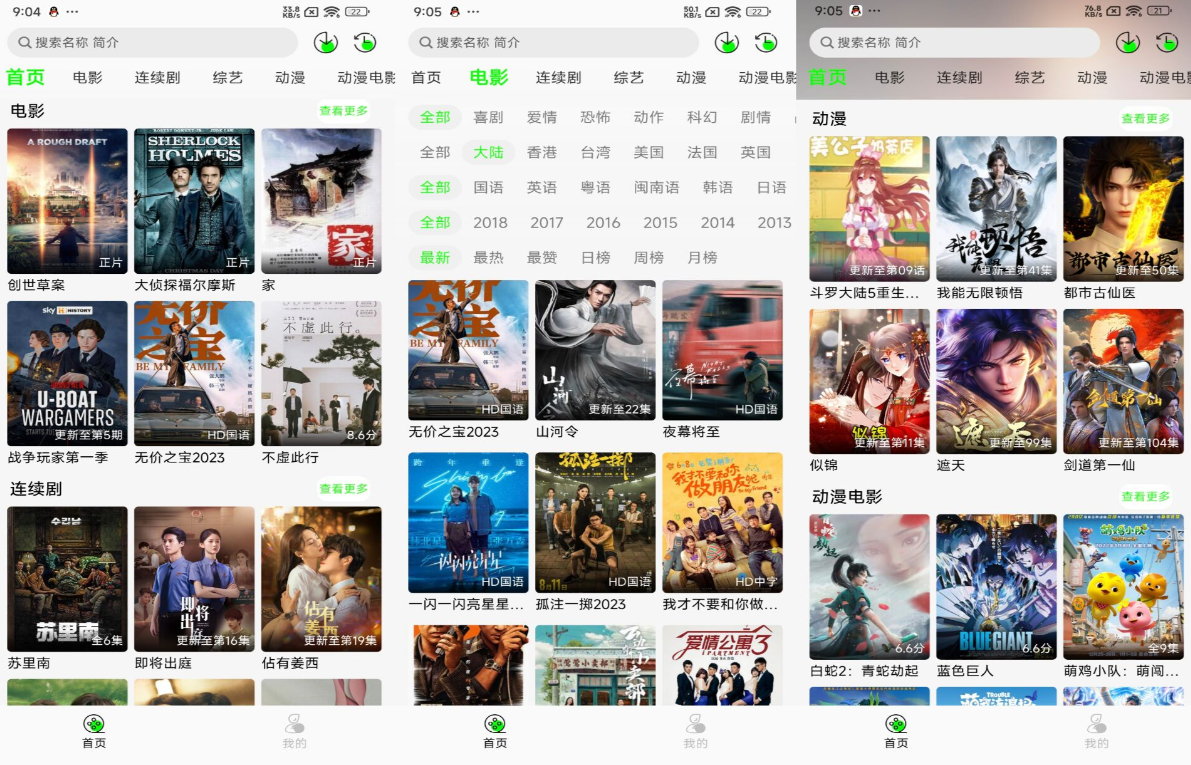Select the 喜剧 genre filter chip
The image size is (1191, 765).
[x=488, y=117]
